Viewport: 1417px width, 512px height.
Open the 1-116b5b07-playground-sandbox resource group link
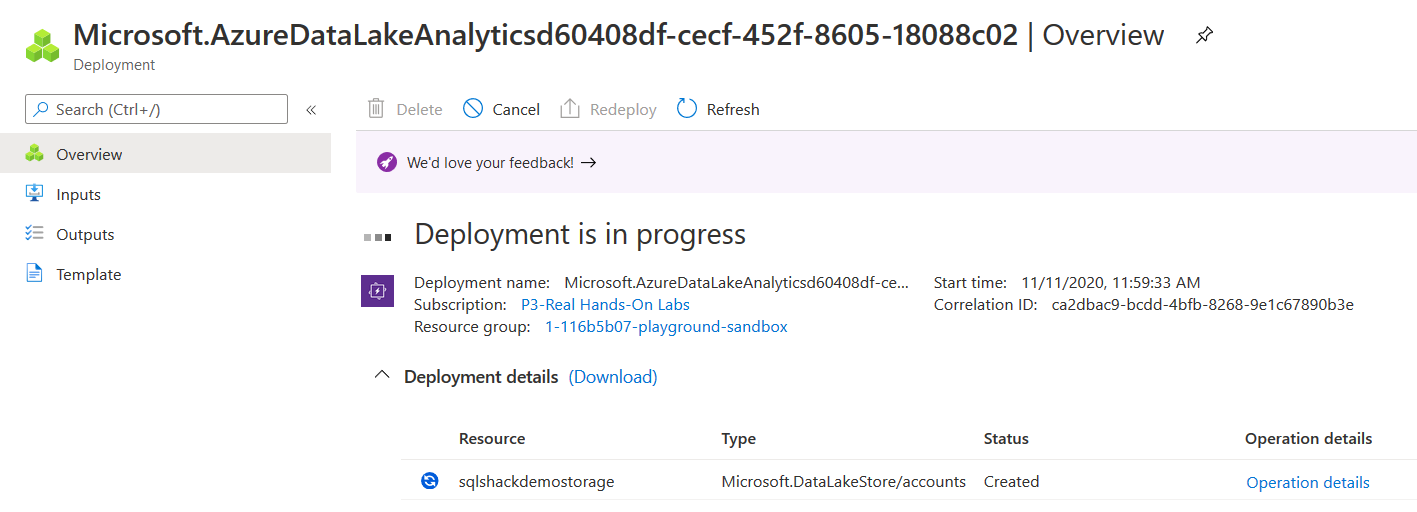pyautogui.click(x=666, y=326)
